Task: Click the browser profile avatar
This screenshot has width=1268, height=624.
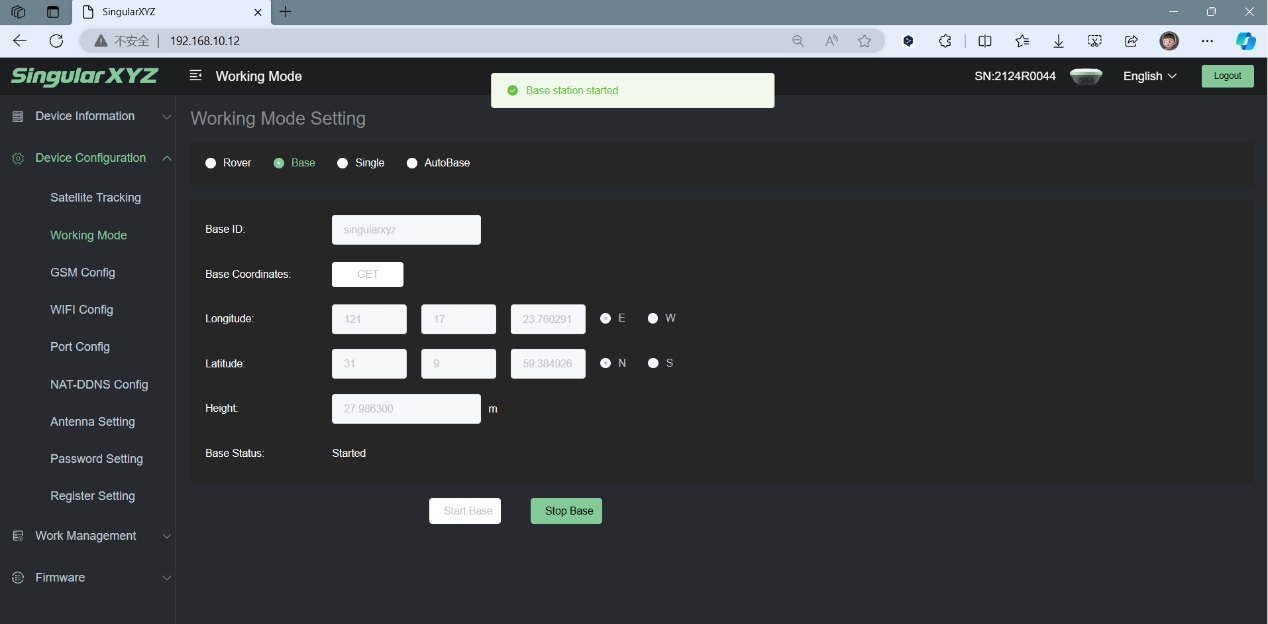Action: pyautogui.click(x=1168, y=41)
